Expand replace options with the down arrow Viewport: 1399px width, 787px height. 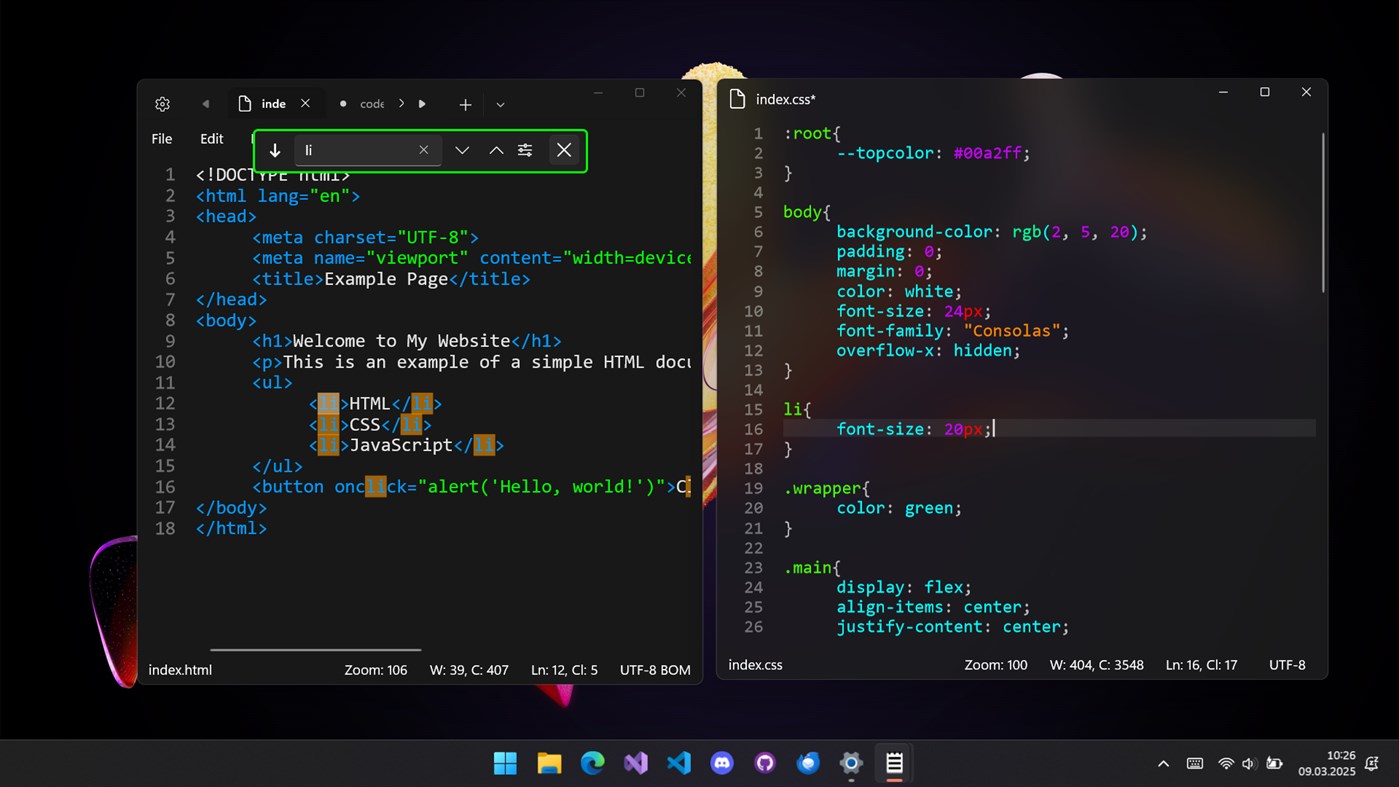coord(275,150)
